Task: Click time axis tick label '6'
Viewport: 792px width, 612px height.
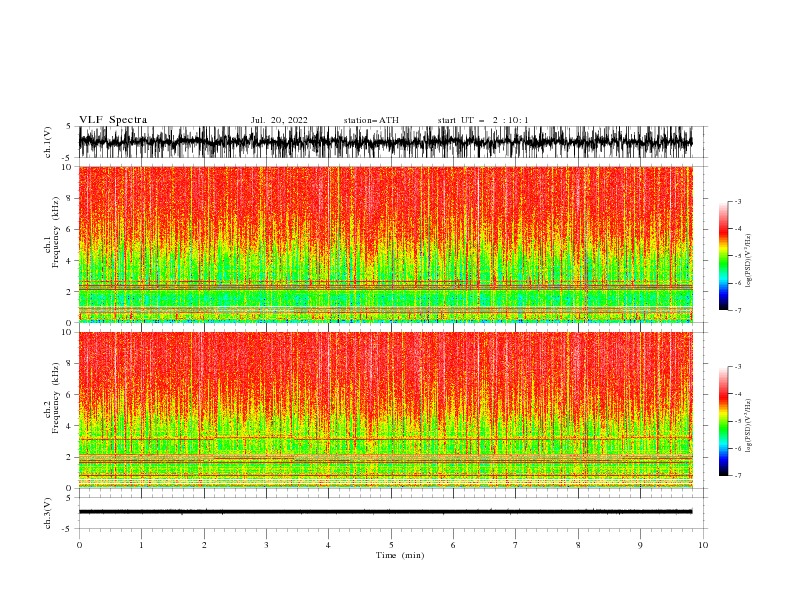Action: click(453, 545)
